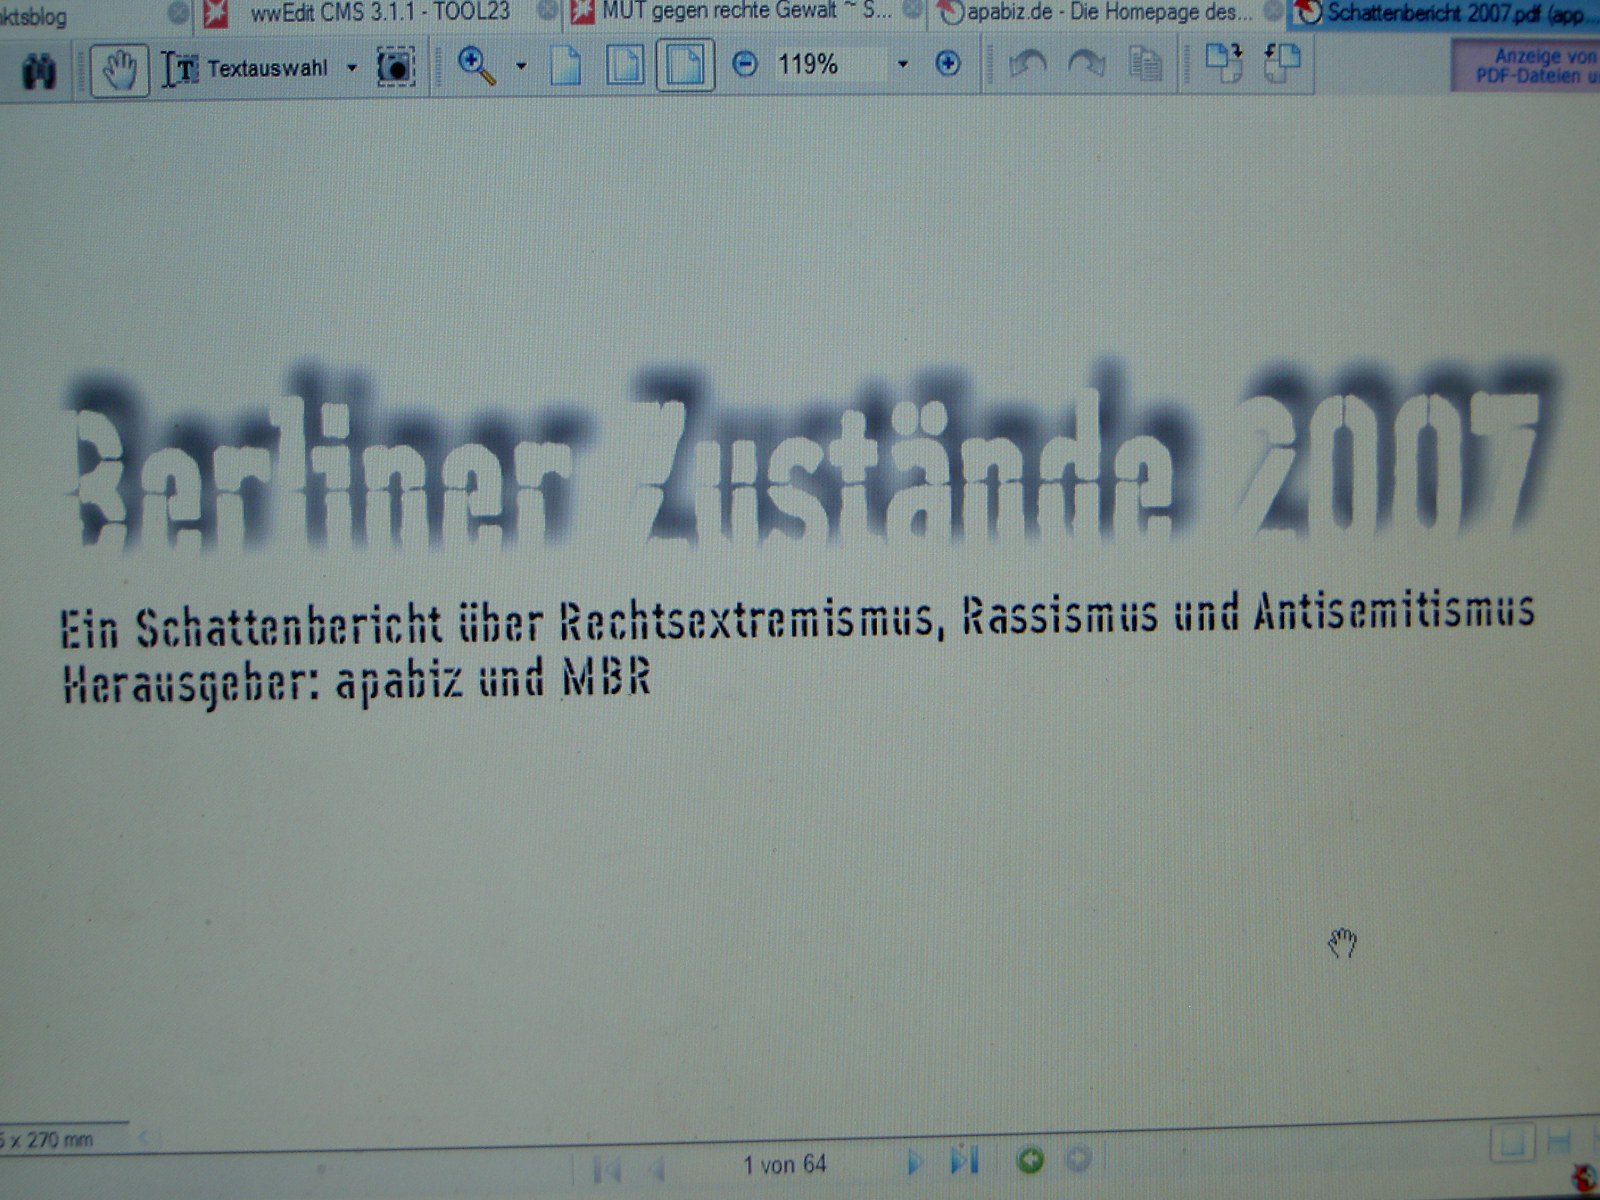Click the first of the paired page-arrow icons

[x=1223, y=64]
